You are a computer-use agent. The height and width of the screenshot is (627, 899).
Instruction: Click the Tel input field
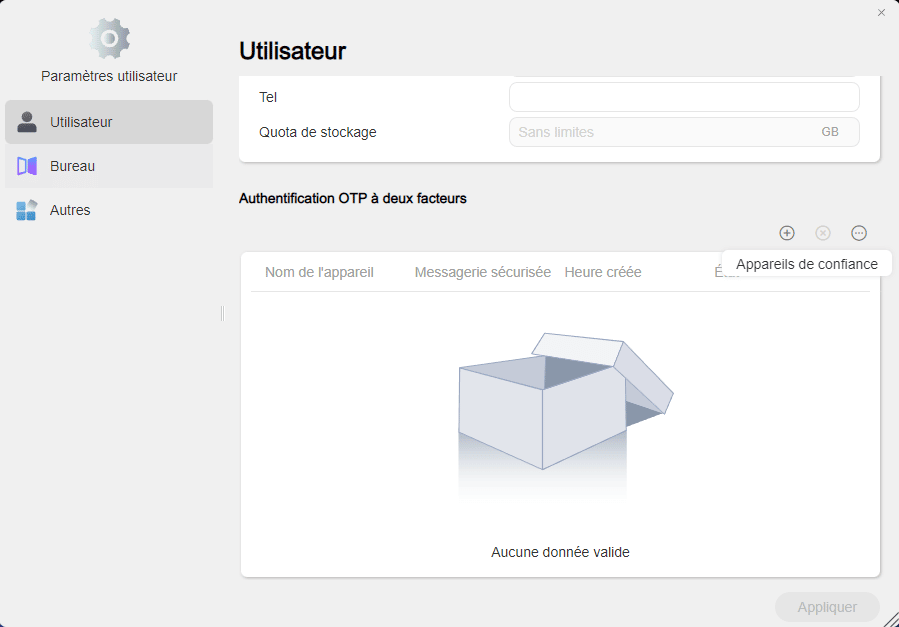(684, 97)
